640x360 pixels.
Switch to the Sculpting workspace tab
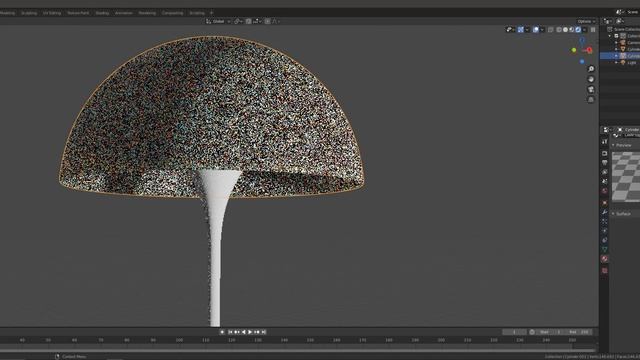pyautogui.click(x=29, y=13)
